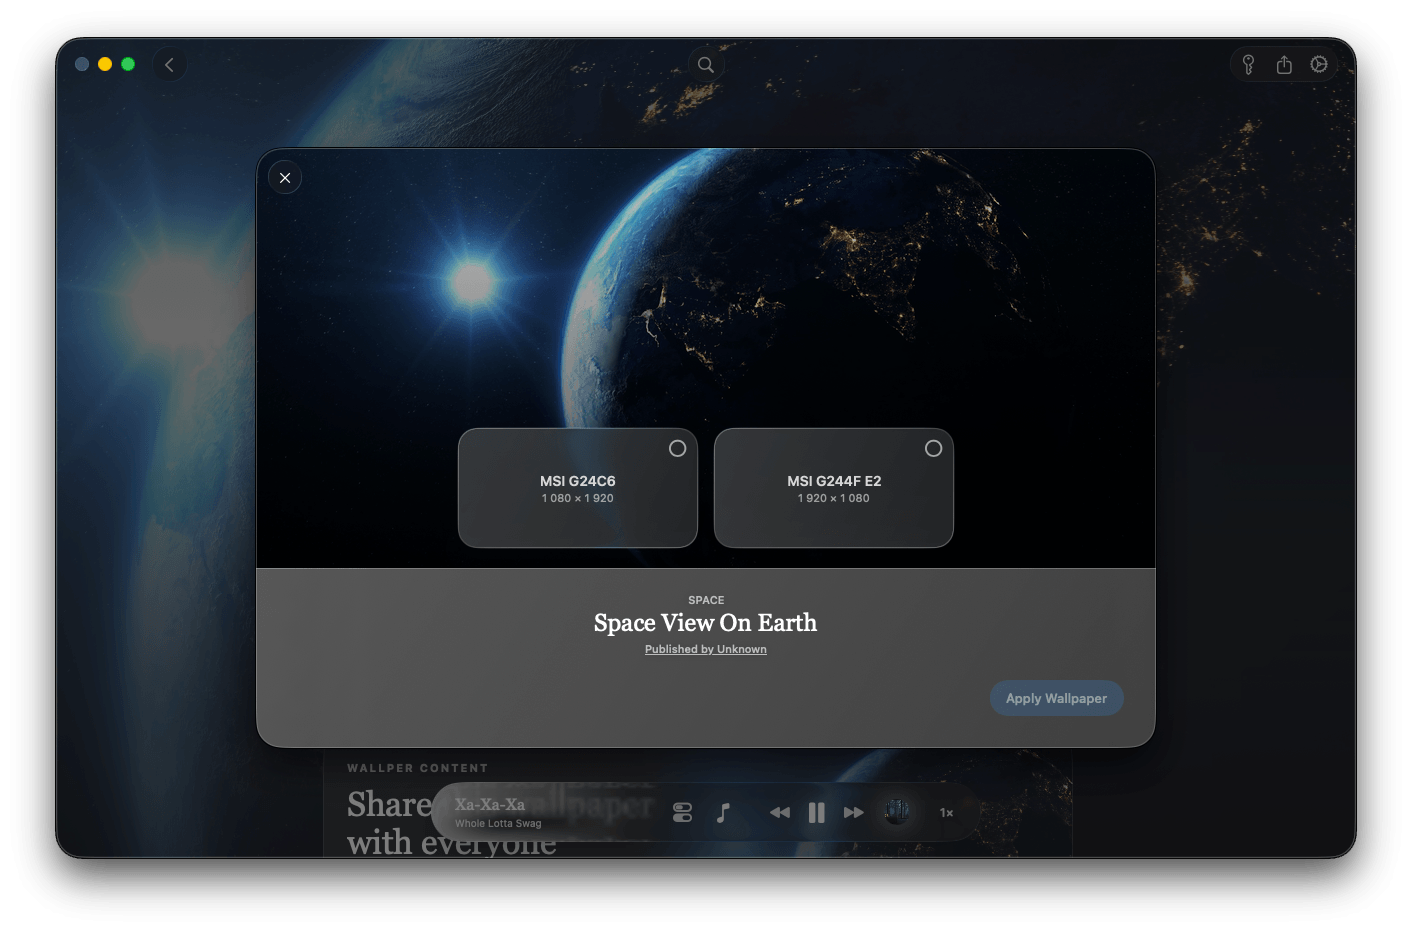
Task: Click the round wallpaper thumbnail in player
Action: coord(897,812)
